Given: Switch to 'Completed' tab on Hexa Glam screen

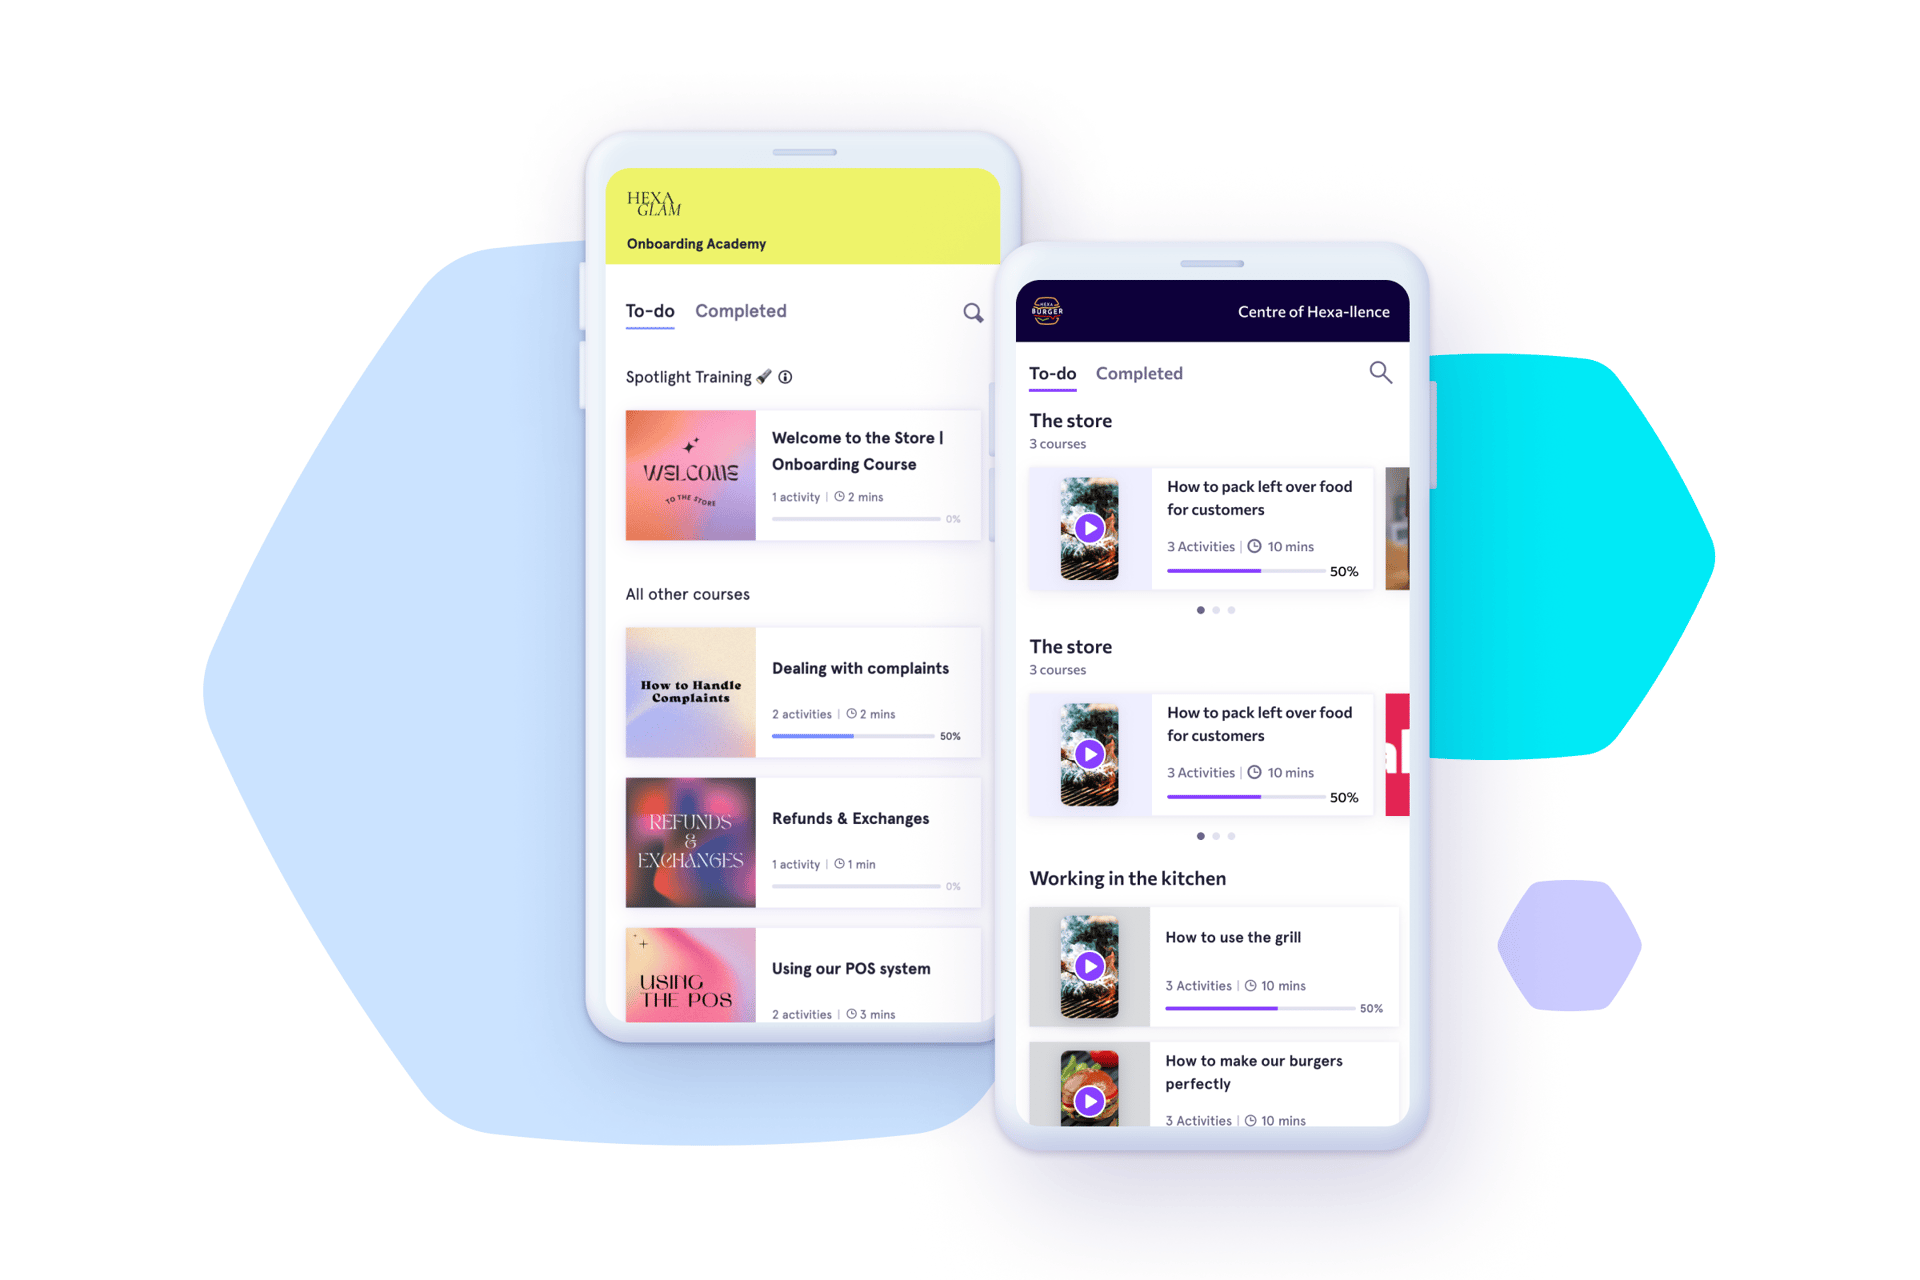Looking at the screenshot, I should [741, 311].
